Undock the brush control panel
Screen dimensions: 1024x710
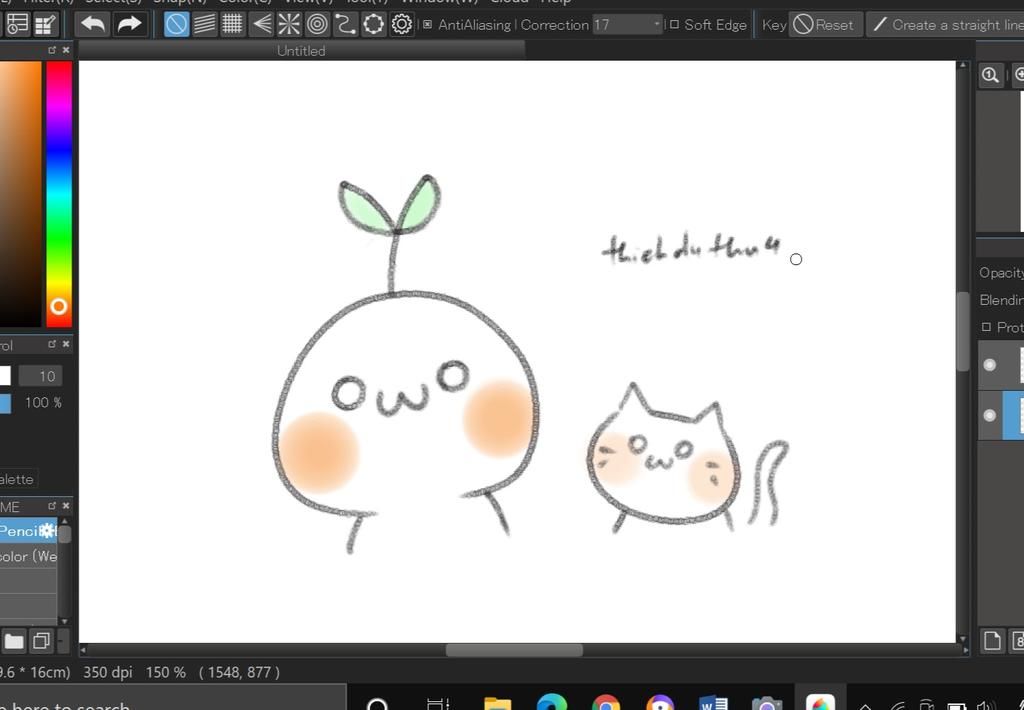(52, 344)
